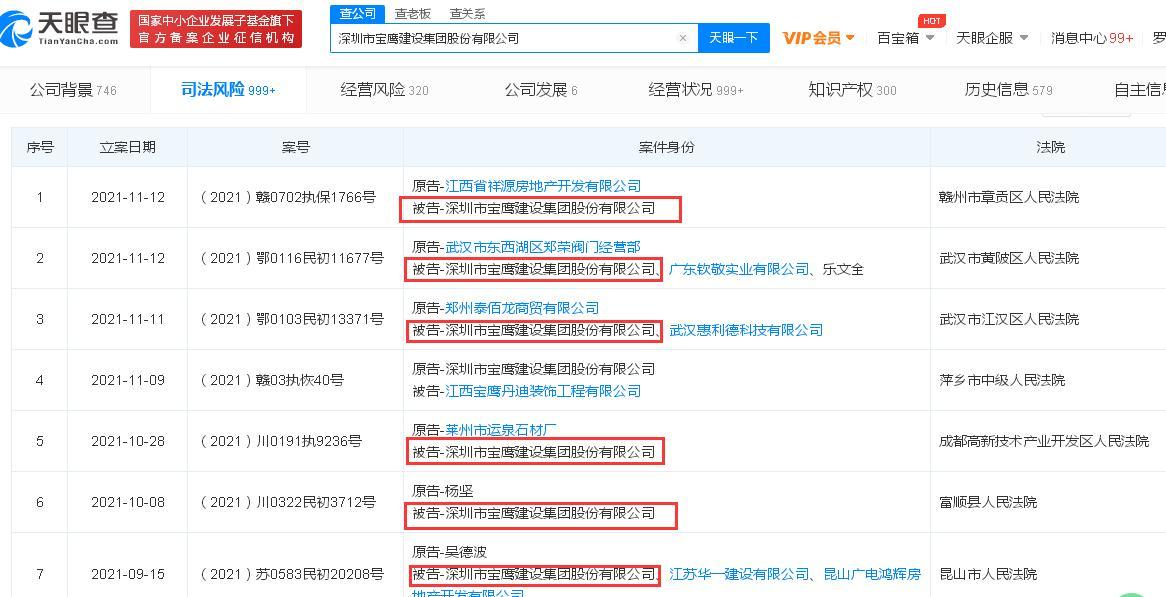Viewport: 1166px width, 597px height.
Task: Click plaintiff name 原告-杨坚
Action: point(443,491)
